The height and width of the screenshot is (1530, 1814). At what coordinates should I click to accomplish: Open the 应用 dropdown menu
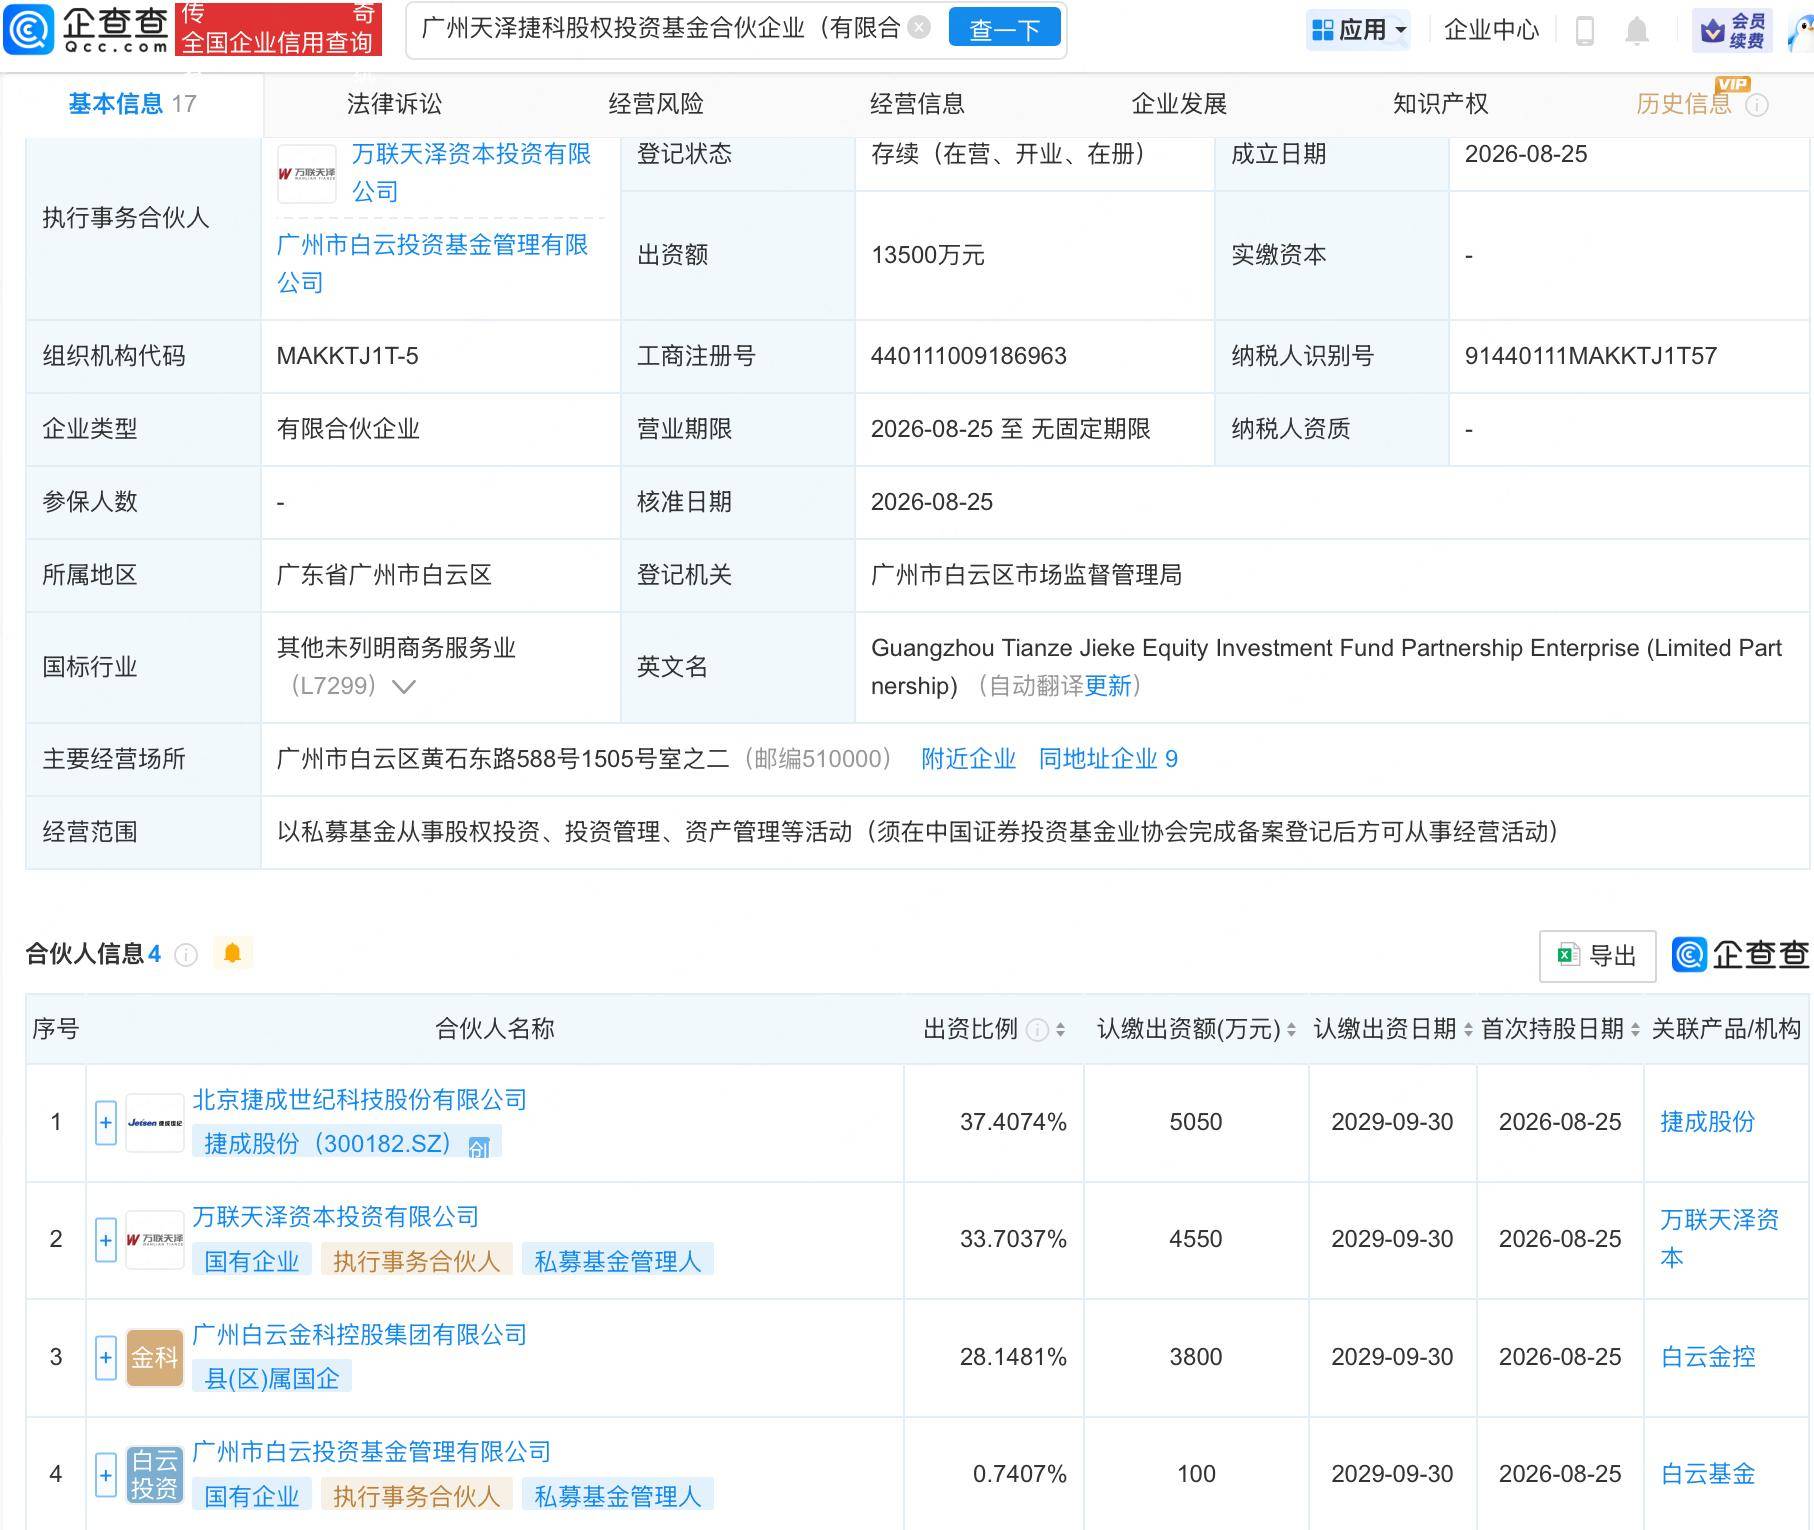pos(1359,30)
